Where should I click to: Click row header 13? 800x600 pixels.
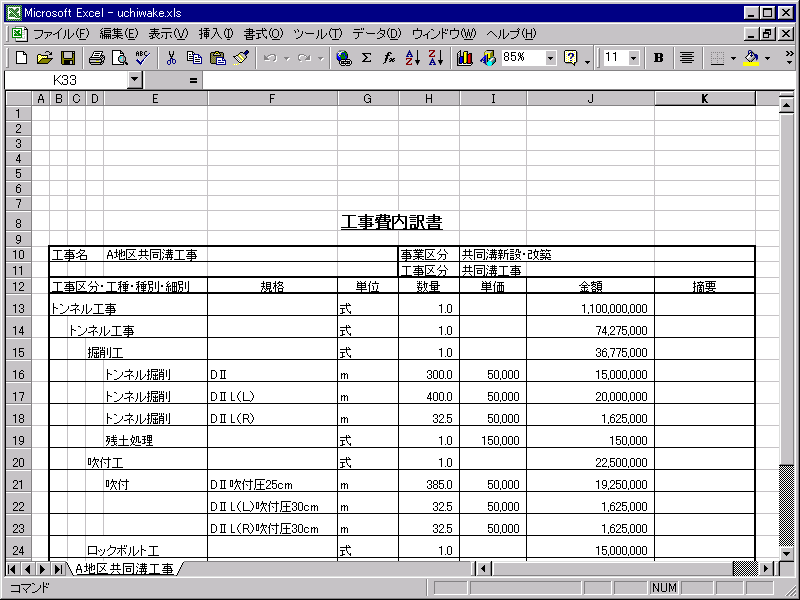(19, 308)
